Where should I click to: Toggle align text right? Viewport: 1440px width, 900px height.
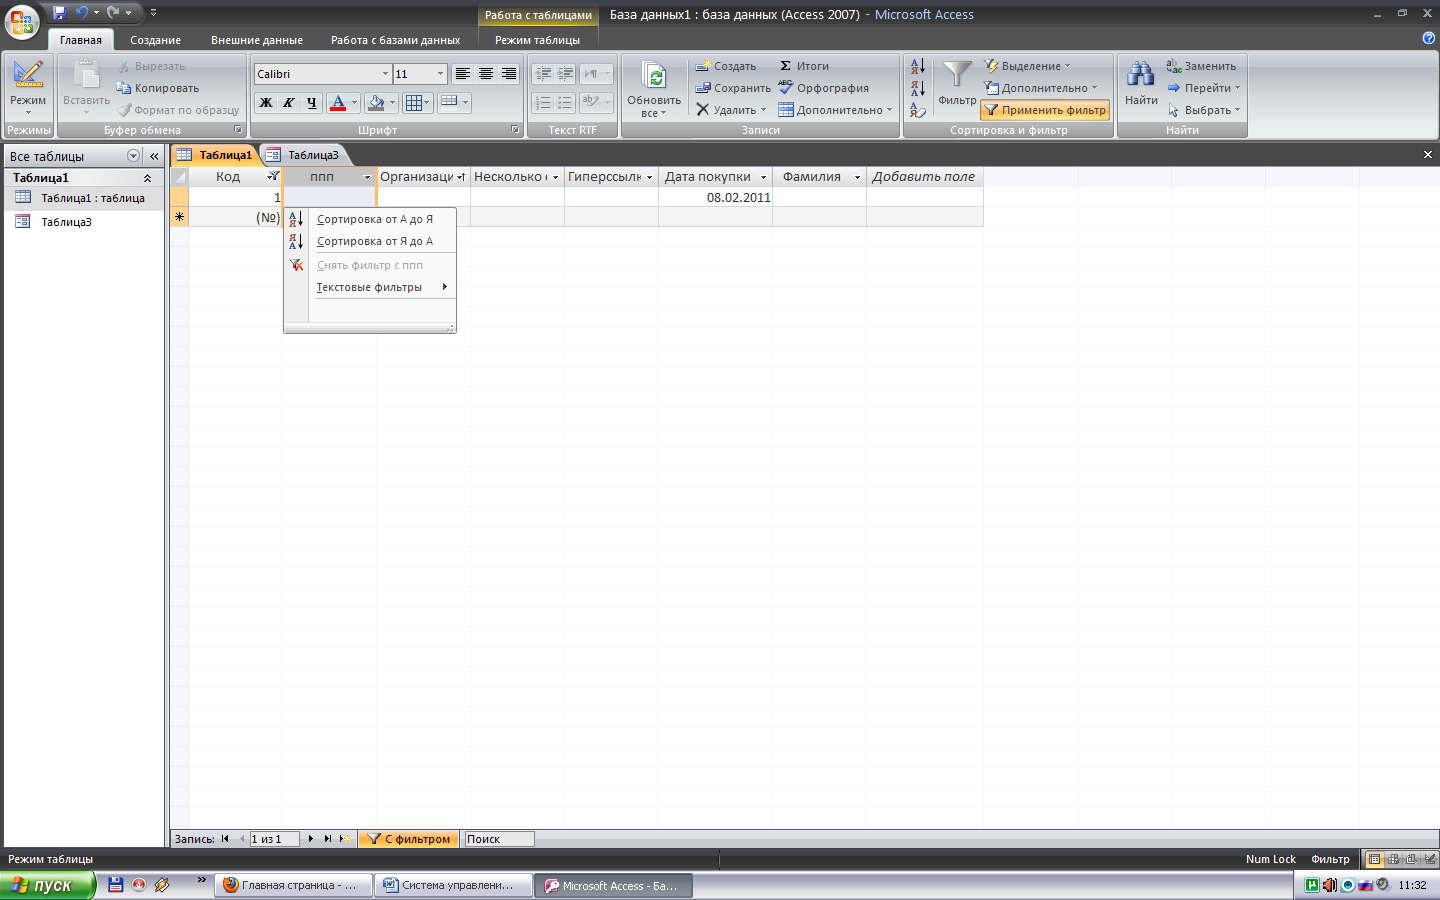click(x=509, y=74)
